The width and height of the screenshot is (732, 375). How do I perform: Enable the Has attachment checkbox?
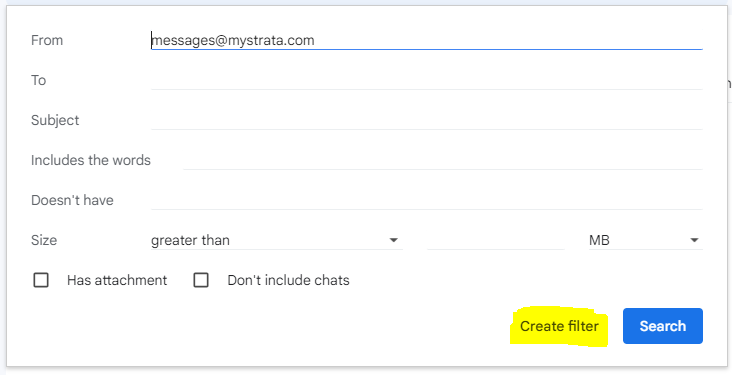[x=41, y=280]
